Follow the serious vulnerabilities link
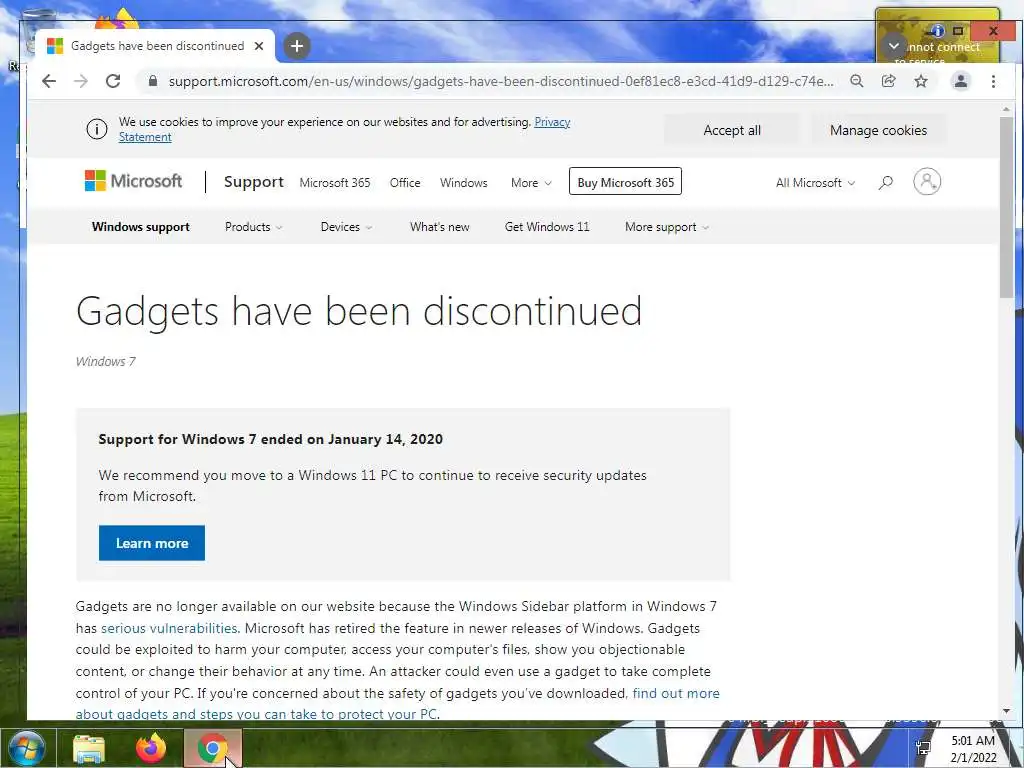Image resolution: width=1024 pixels, height=768 pixels. tap(168, 628)
